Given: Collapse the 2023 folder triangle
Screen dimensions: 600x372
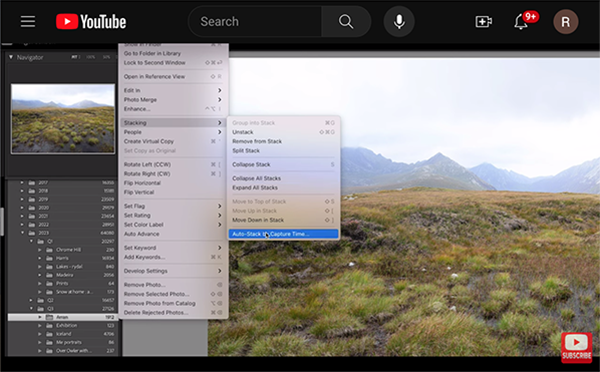Looking at the screenshot, I should (x=22, y=233).
